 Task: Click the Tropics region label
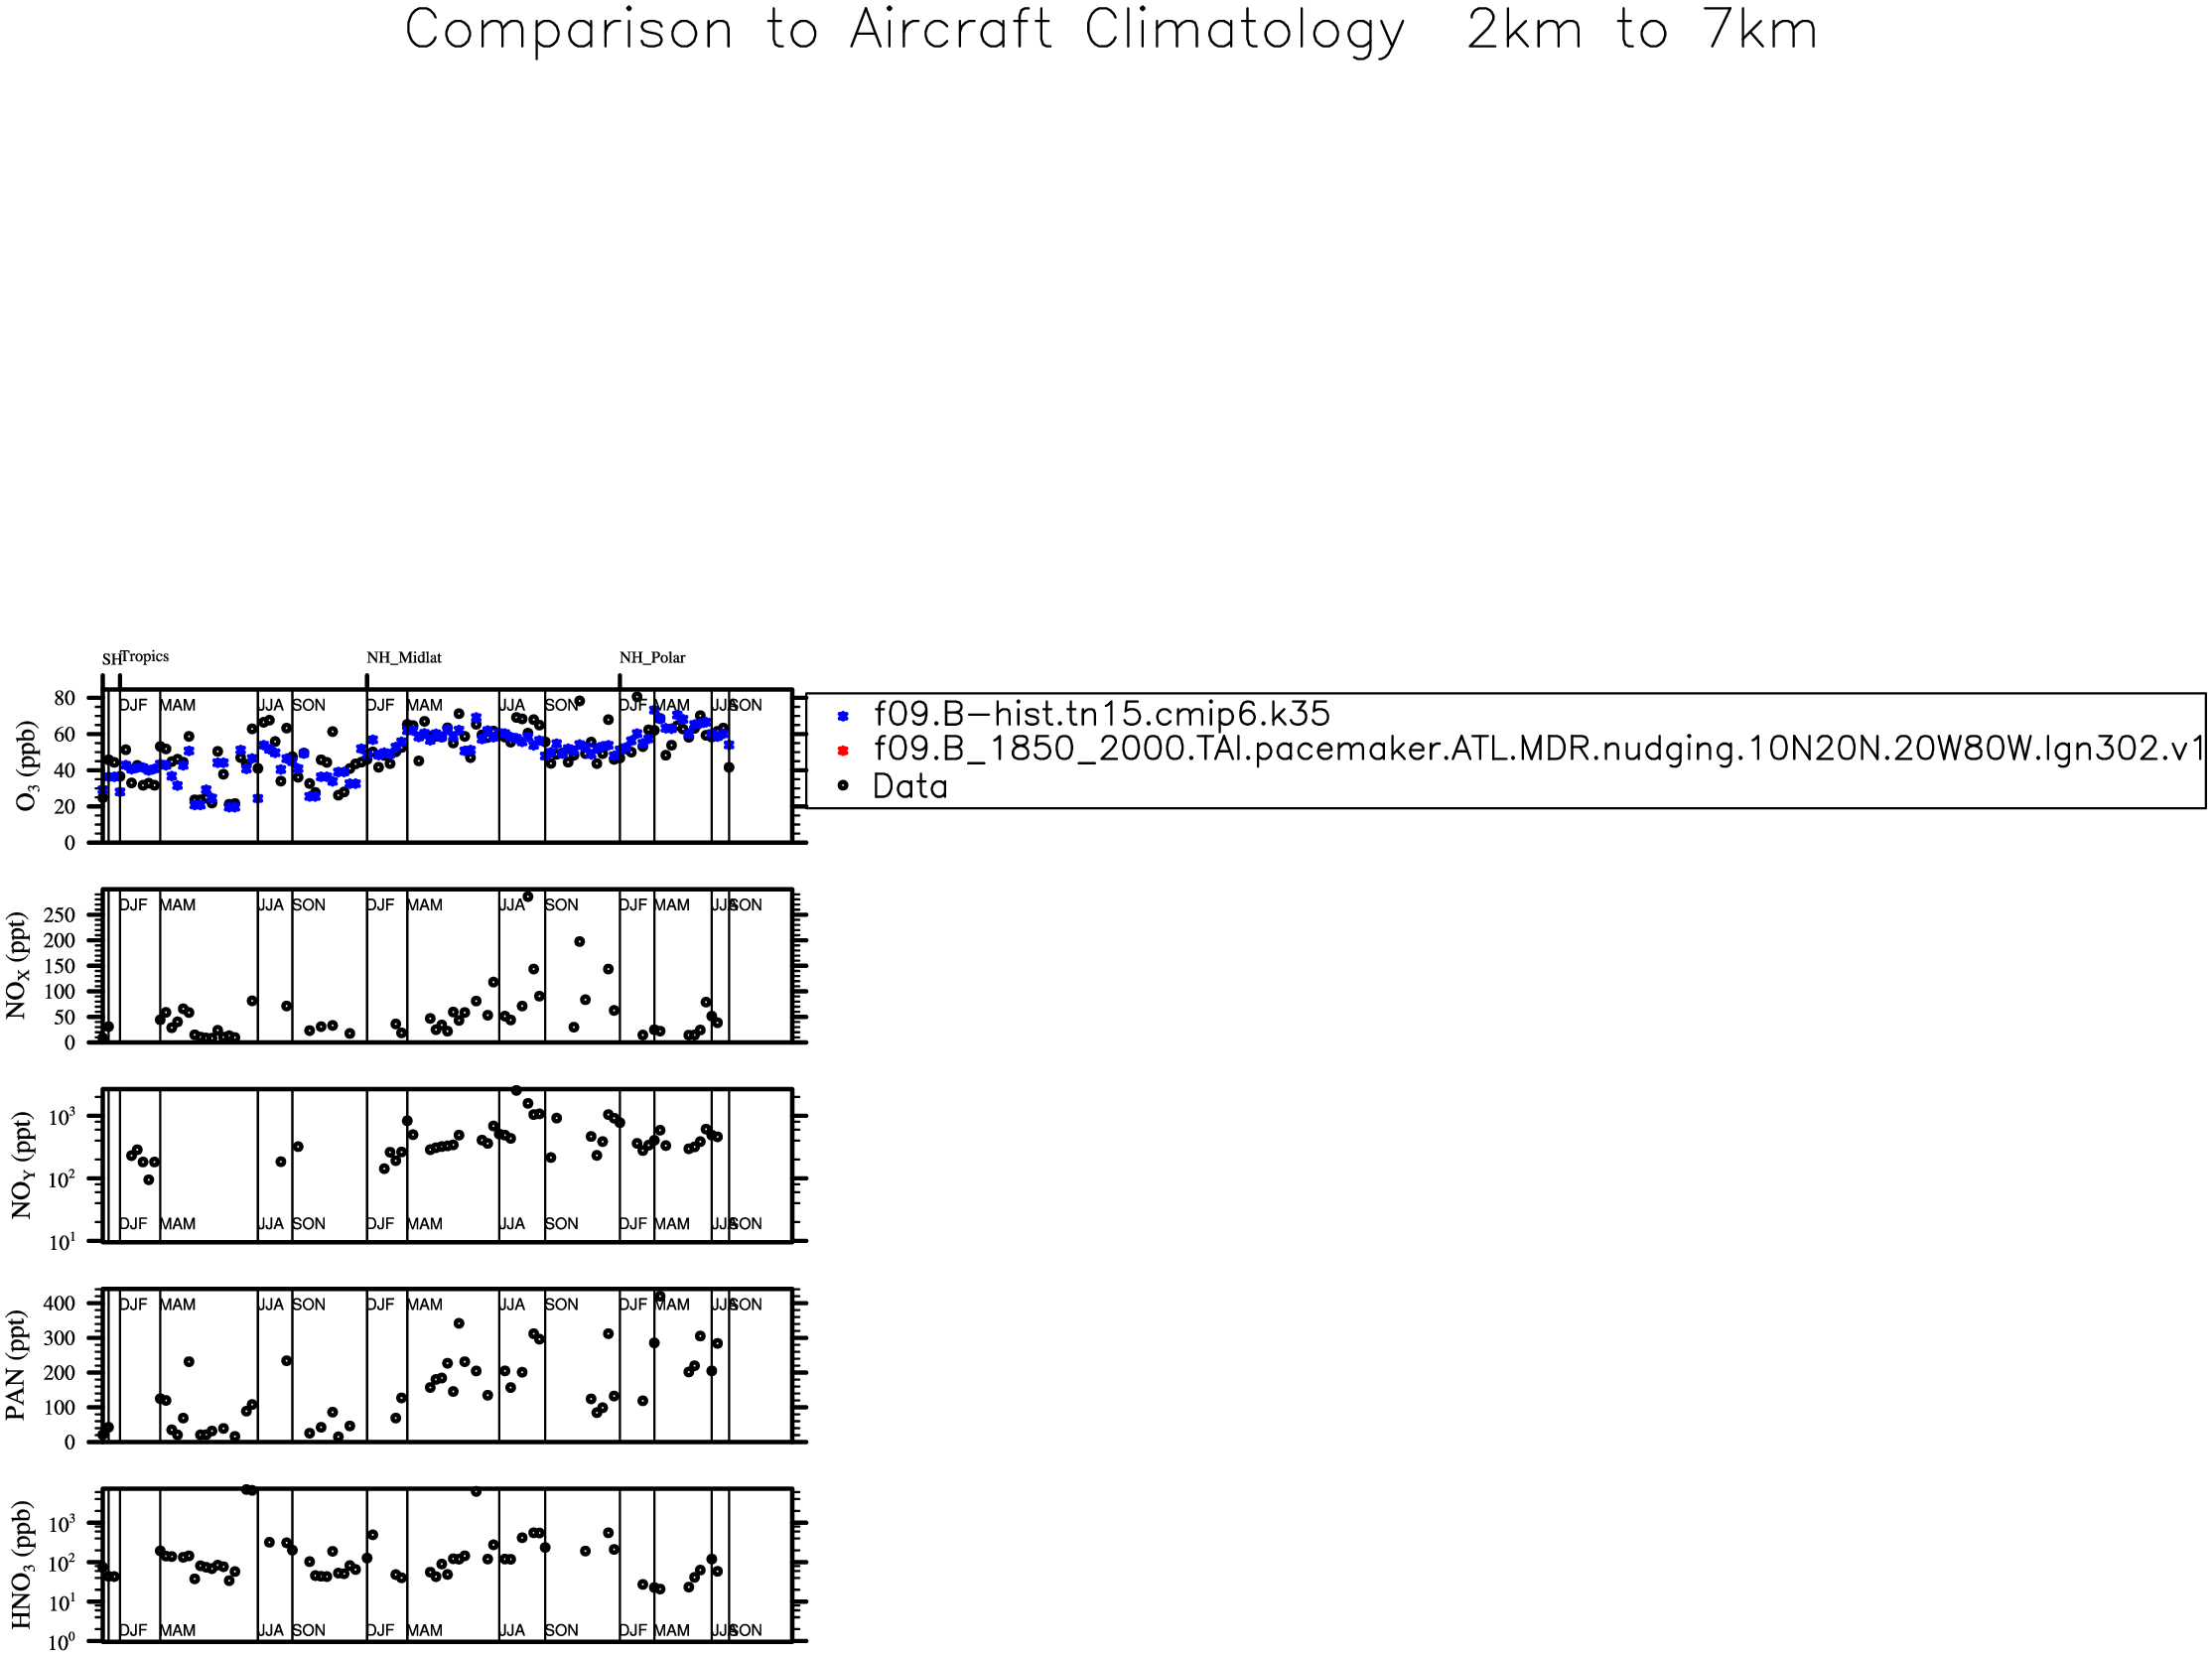145,657
